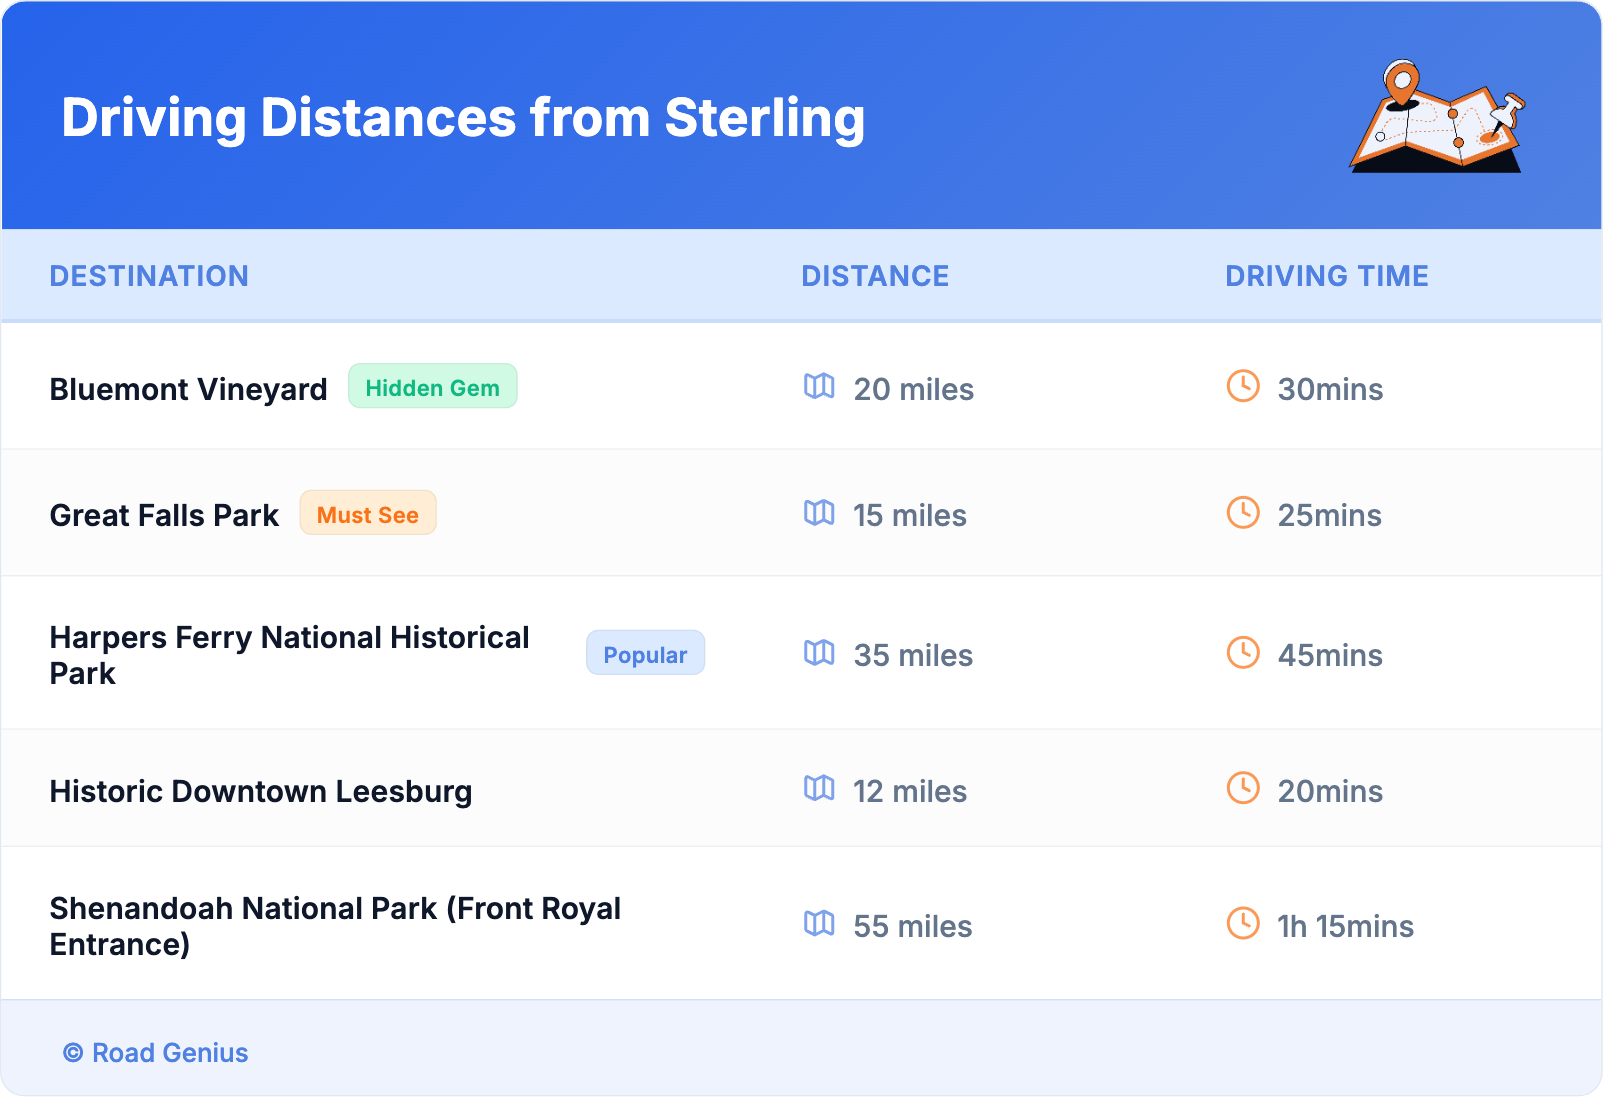1604x1098 pixels.
Task: Click the clock icon beside 45mins
Action: pyautogui.click(x=1243, y=653)
